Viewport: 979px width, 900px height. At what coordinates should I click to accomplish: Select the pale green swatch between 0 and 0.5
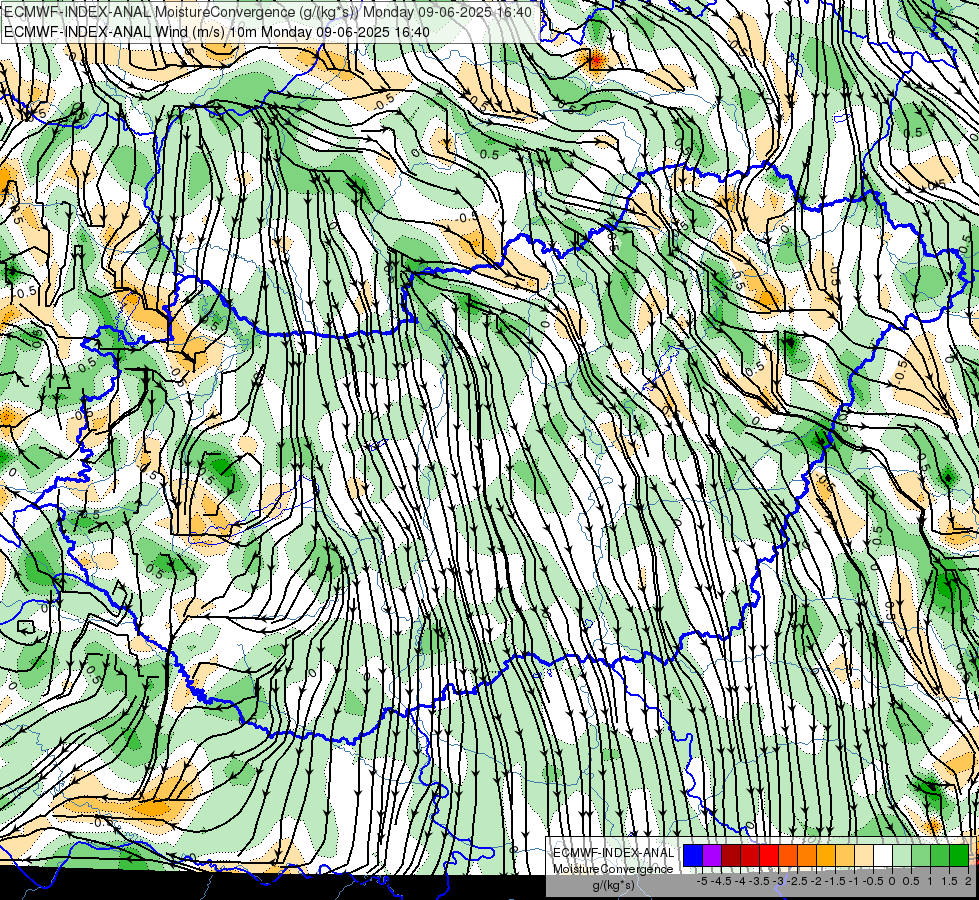(x=902, y=855)
